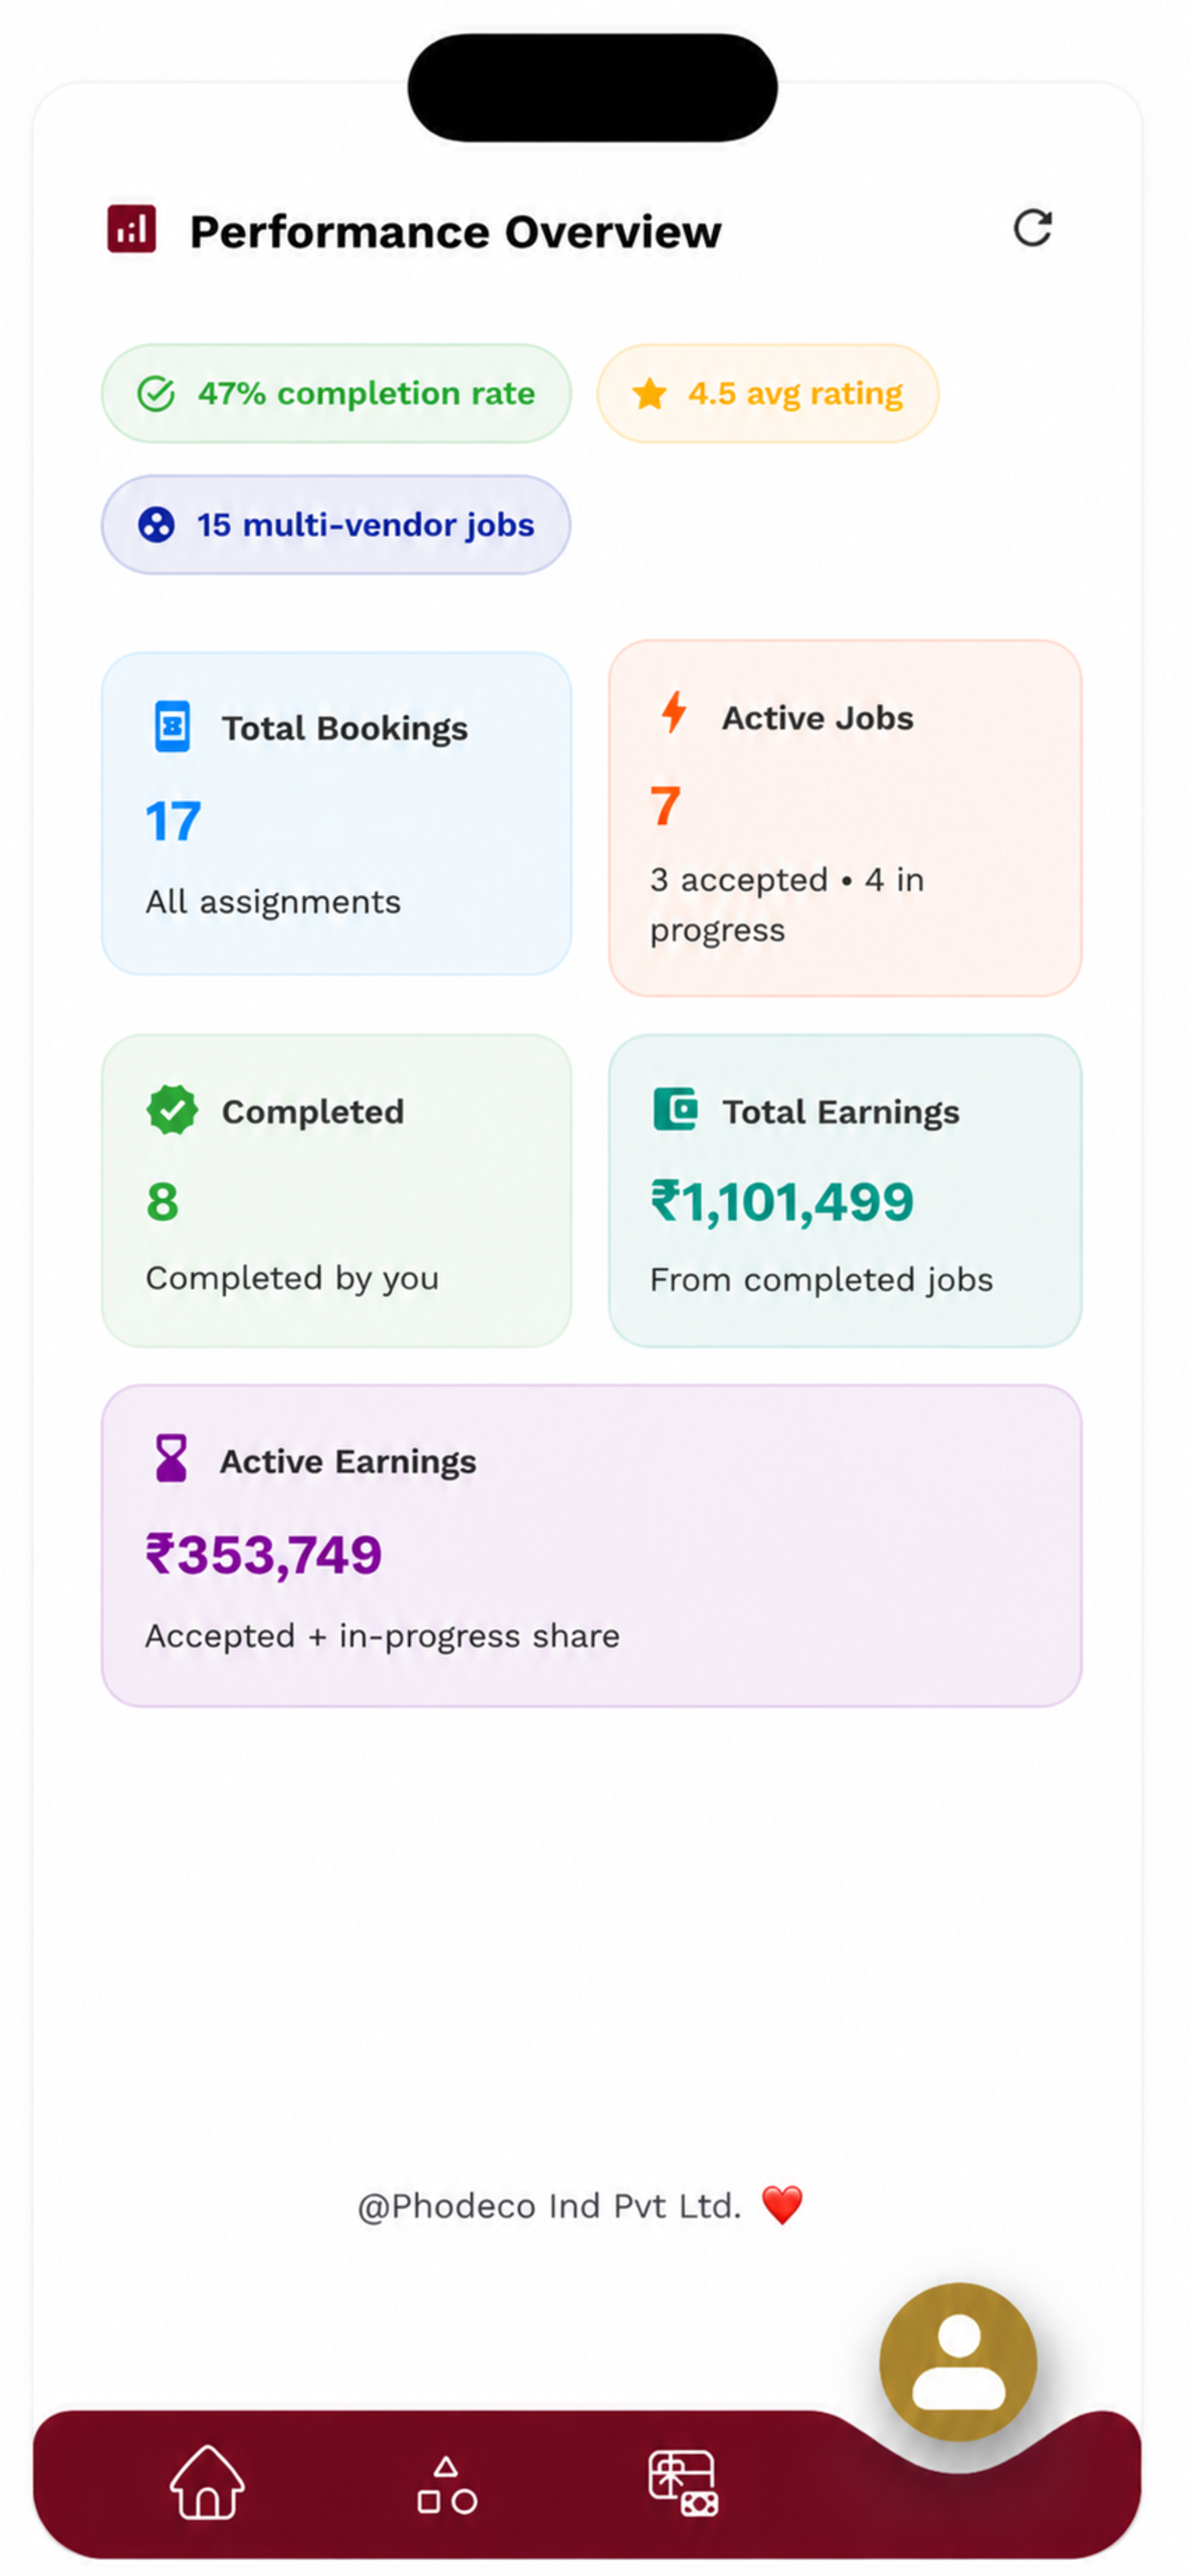The width and height of the screenshot is (1190, 2576).
Task: Open the Active Jobs card
Action: tap(845, 818)
